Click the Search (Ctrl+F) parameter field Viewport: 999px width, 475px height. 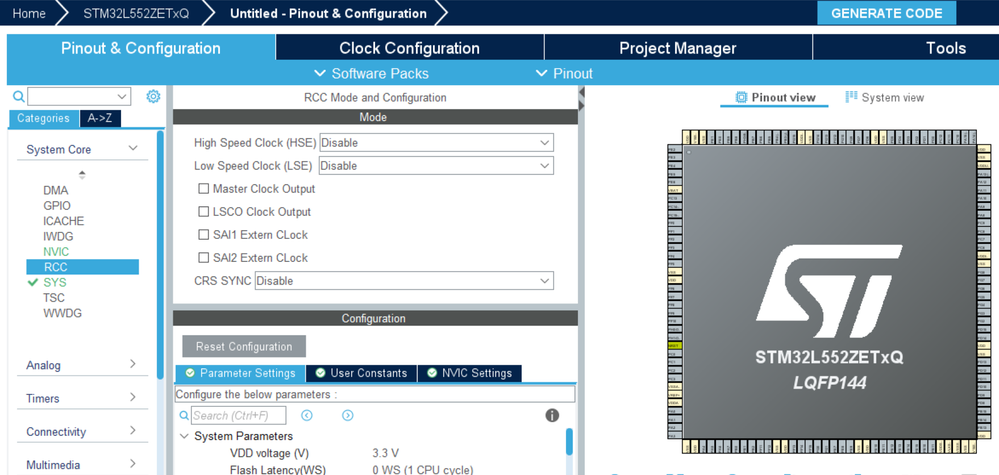pyautogui.click(x=238, y=415)
